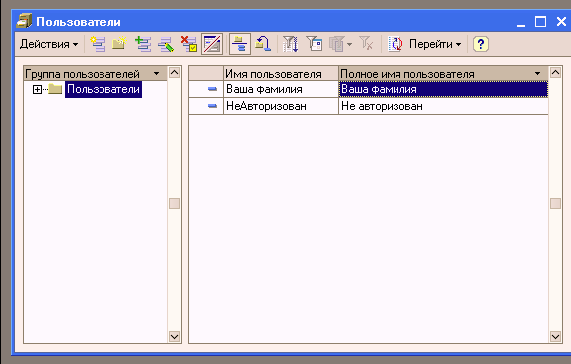Screen dimensions: 571x364
Task: Click the Add by copying icon
Action: coord(143,44)
